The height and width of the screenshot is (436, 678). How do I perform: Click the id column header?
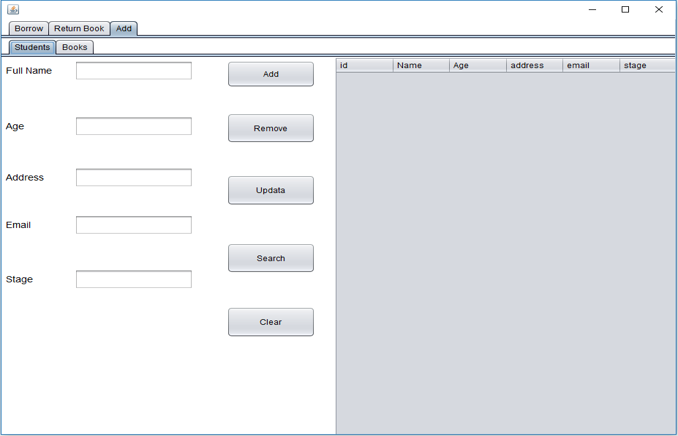pos(365,65)
